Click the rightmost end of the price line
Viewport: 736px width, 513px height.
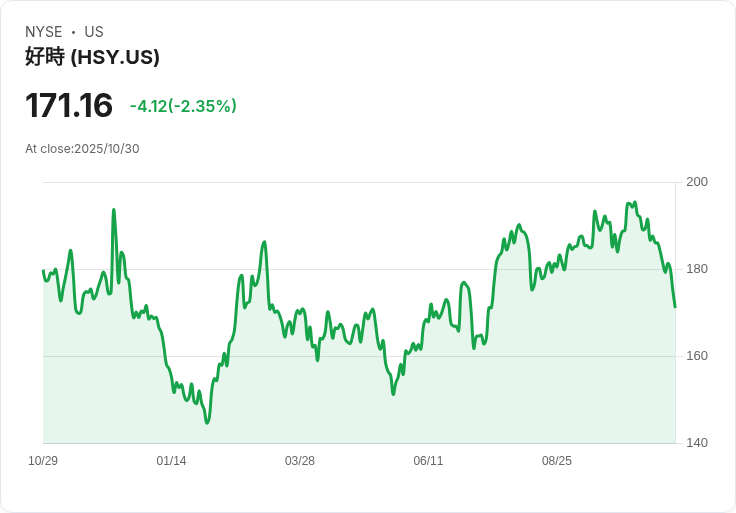675,306
